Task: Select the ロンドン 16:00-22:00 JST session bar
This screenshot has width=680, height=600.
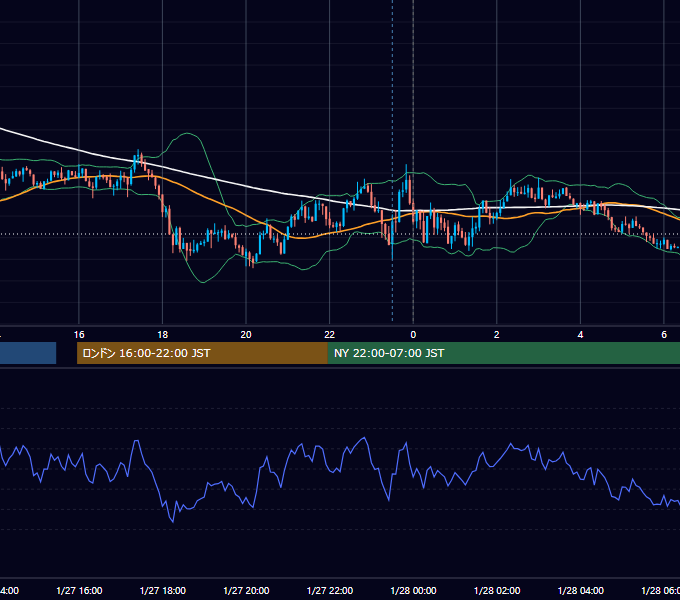Action: pyautogui.click(x=202, y=353)
